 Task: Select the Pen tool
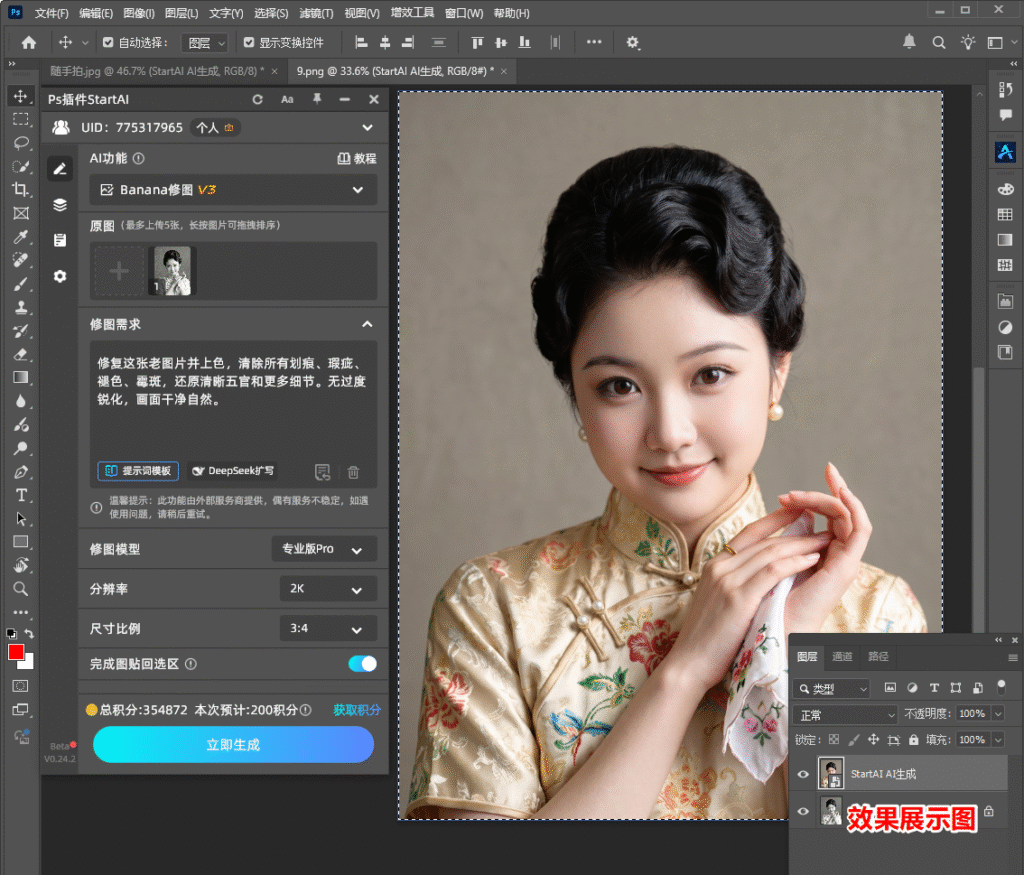point(21,471)
